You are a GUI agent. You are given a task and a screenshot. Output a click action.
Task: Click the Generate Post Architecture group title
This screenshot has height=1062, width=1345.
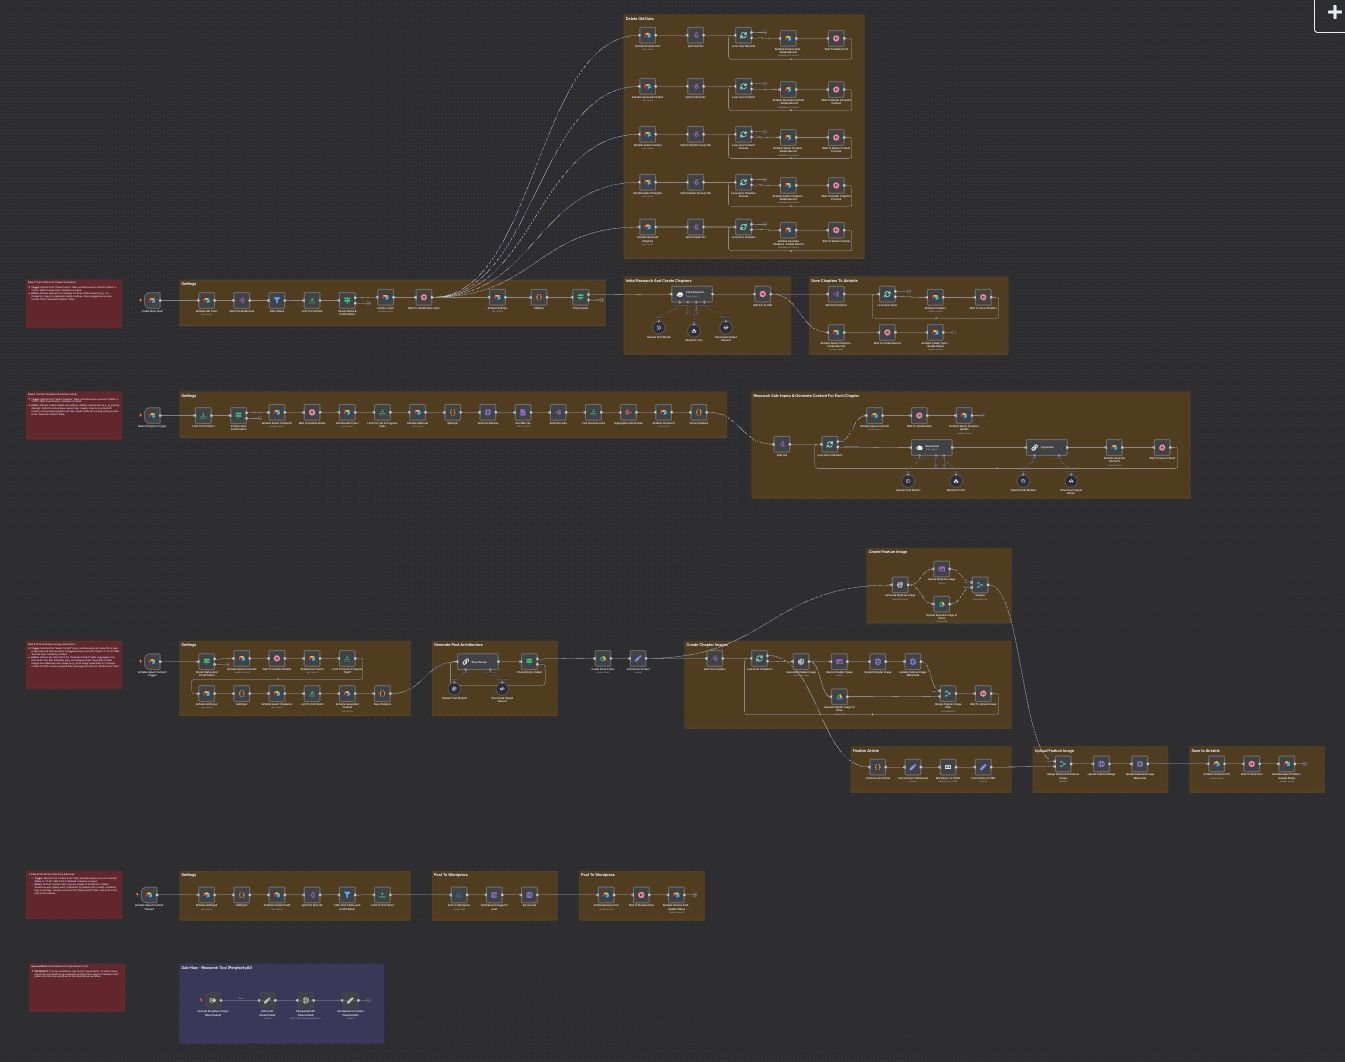coord(458,645)
